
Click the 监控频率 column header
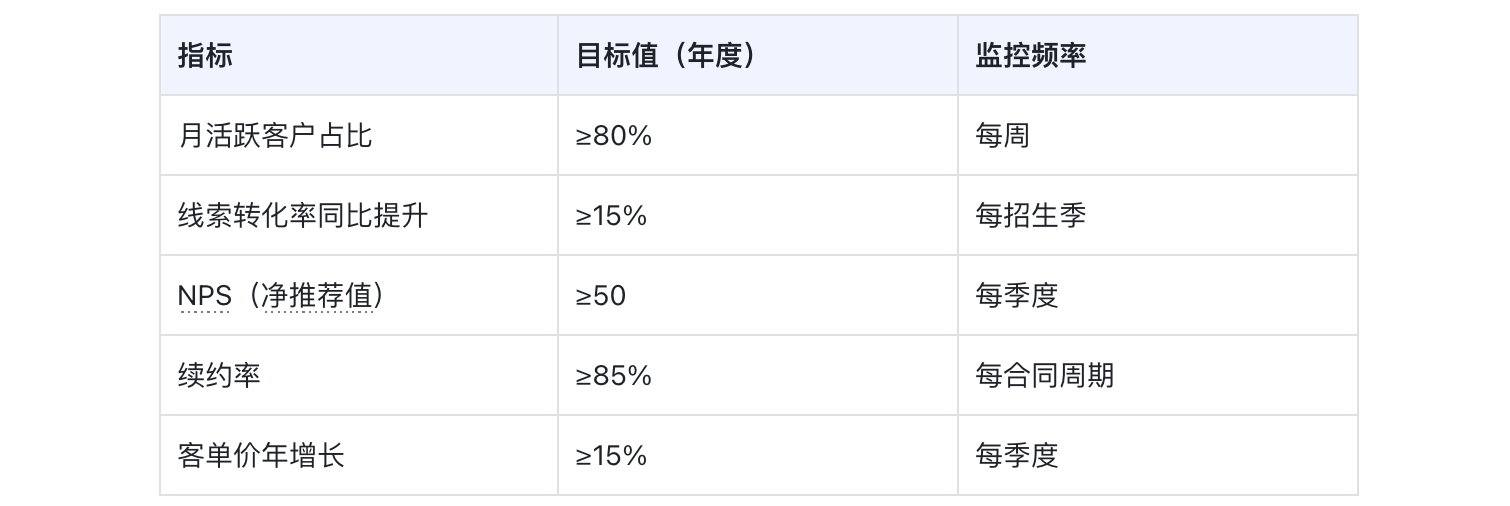[x=1030, y=56]
